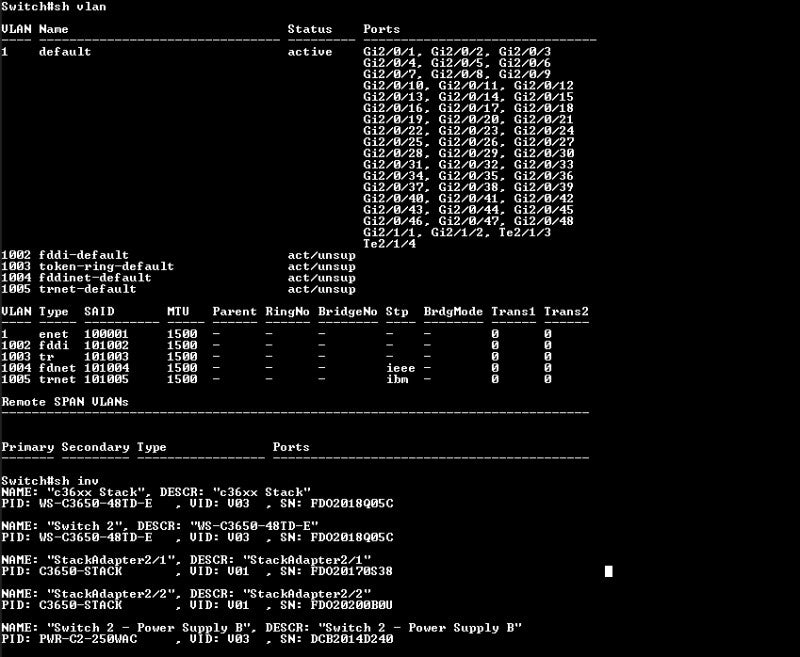Click the 'Switch#sh inv' command line
Image resolution: width=800 pixels, height=657 pixels.
pos(50,481)
